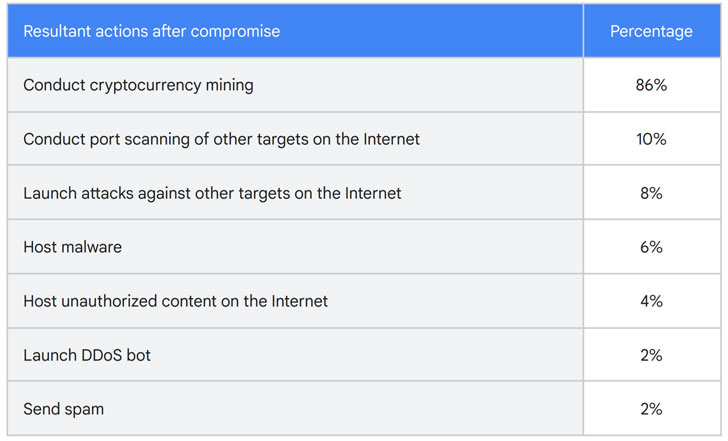728x441 pixels.
Task: Select the 2% value for Send spam
Action: click(x=651, y=409)
